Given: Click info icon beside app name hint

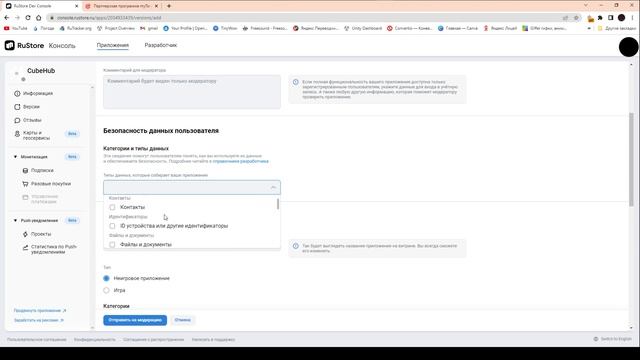Looking at the screenshot, I should 296,246.
